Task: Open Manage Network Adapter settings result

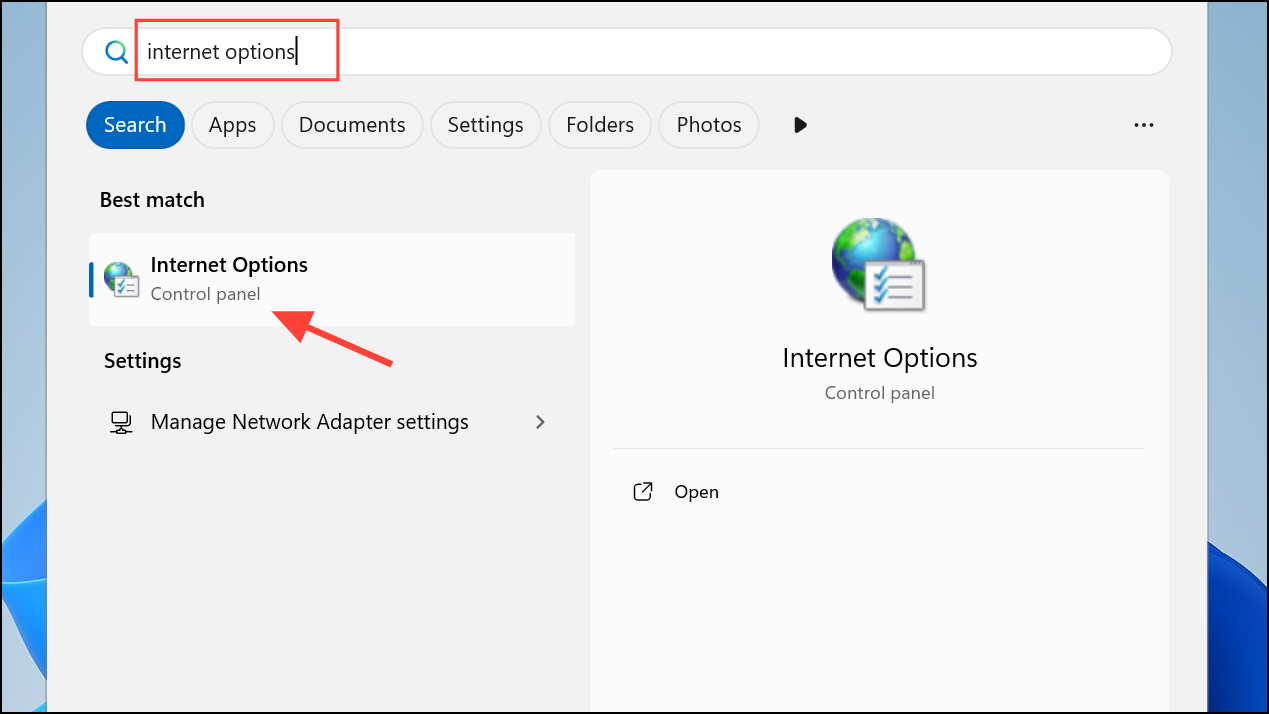Action: [332, 422]
